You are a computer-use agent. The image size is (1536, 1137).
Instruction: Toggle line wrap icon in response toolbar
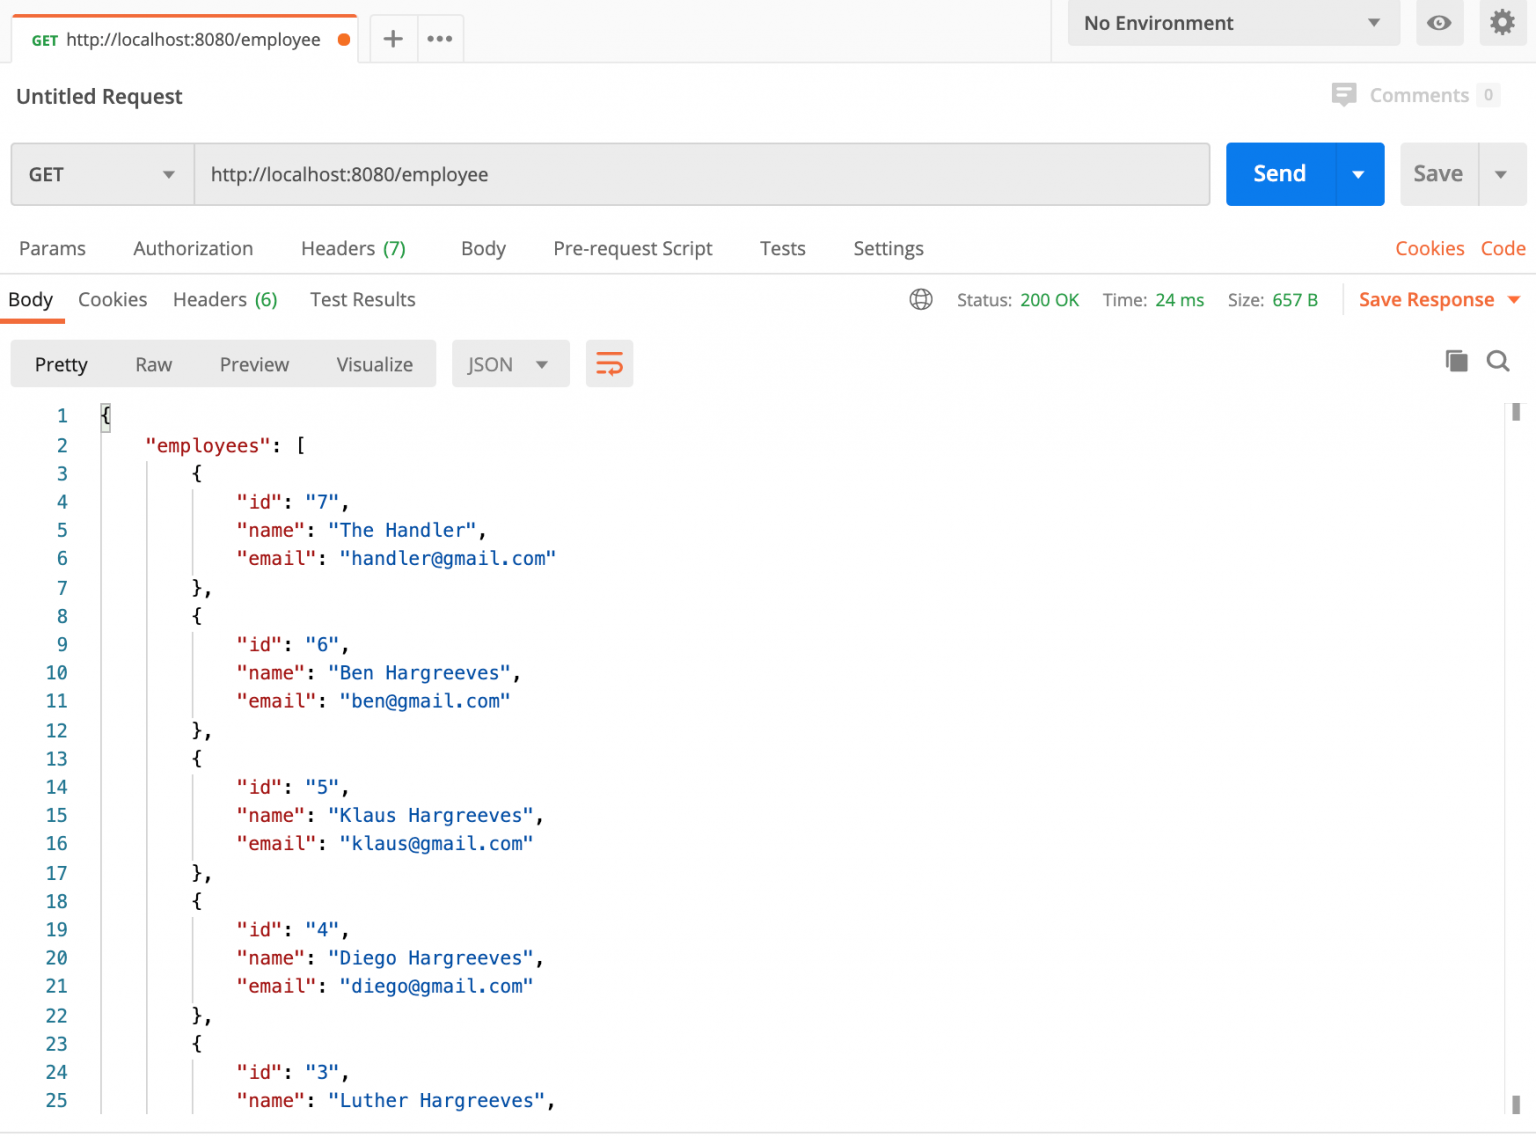point(609,364)
